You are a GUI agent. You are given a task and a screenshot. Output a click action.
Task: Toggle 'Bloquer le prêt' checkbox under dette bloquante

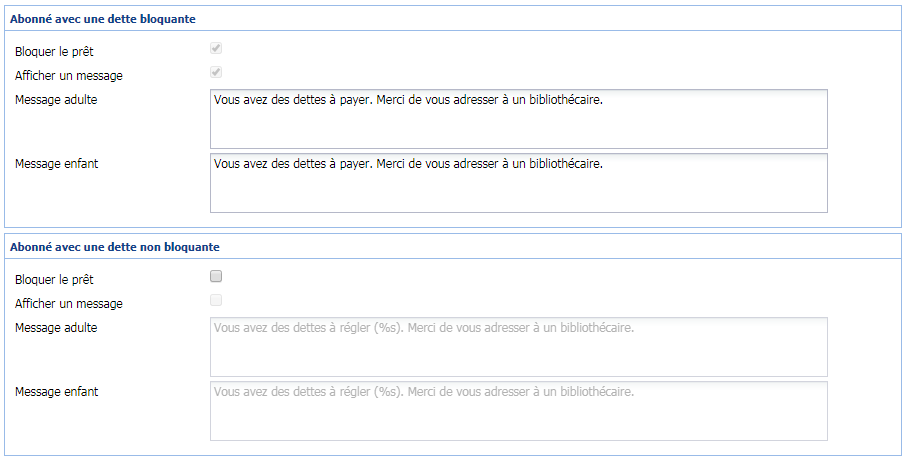(x=216, y=49)
